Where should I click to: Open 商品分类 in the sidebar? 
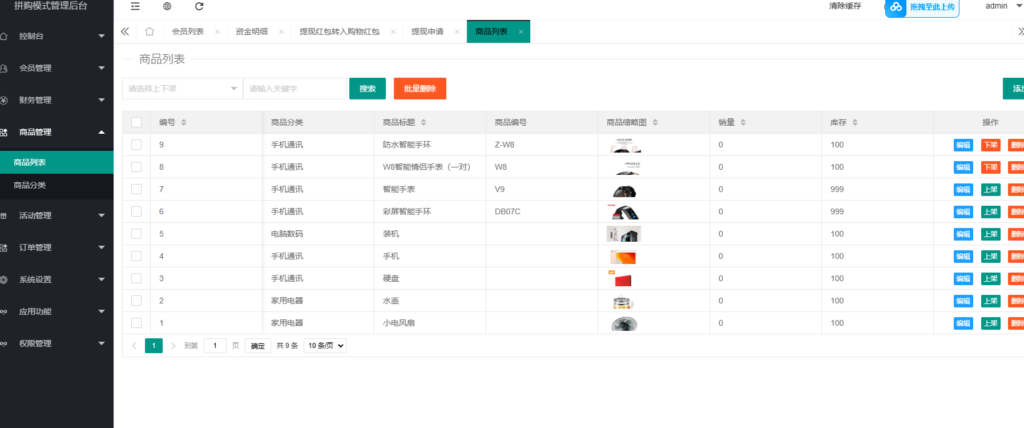56,186
